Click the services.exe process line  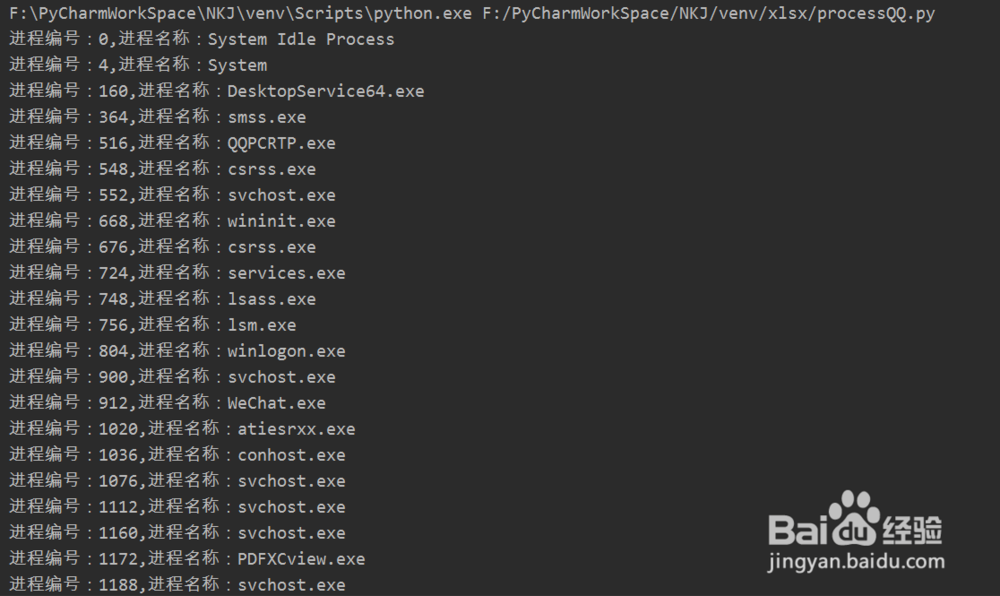(x=177, y=273)
